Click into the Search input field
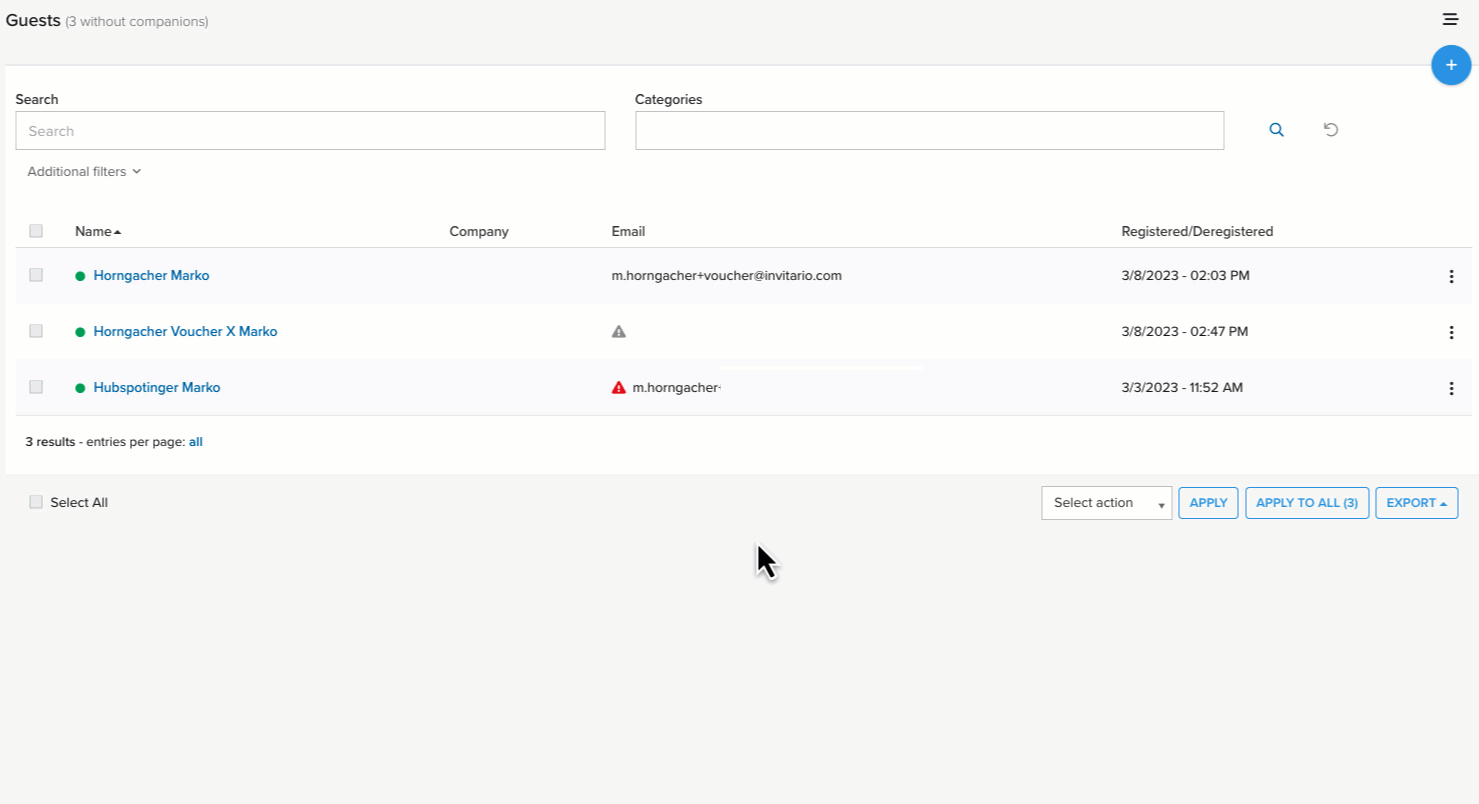Viewport: 1479px width, 804px height. click(310, 131)
